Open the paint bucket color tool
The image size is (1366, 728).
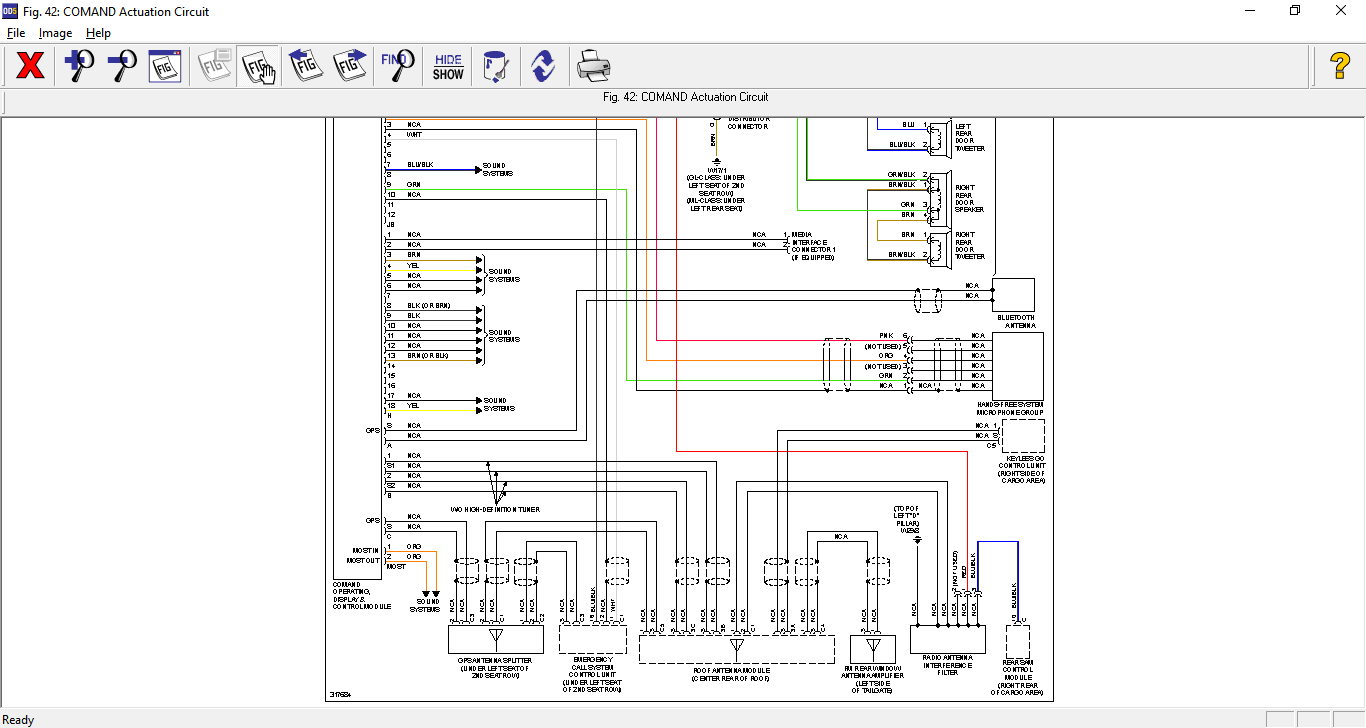495,66
